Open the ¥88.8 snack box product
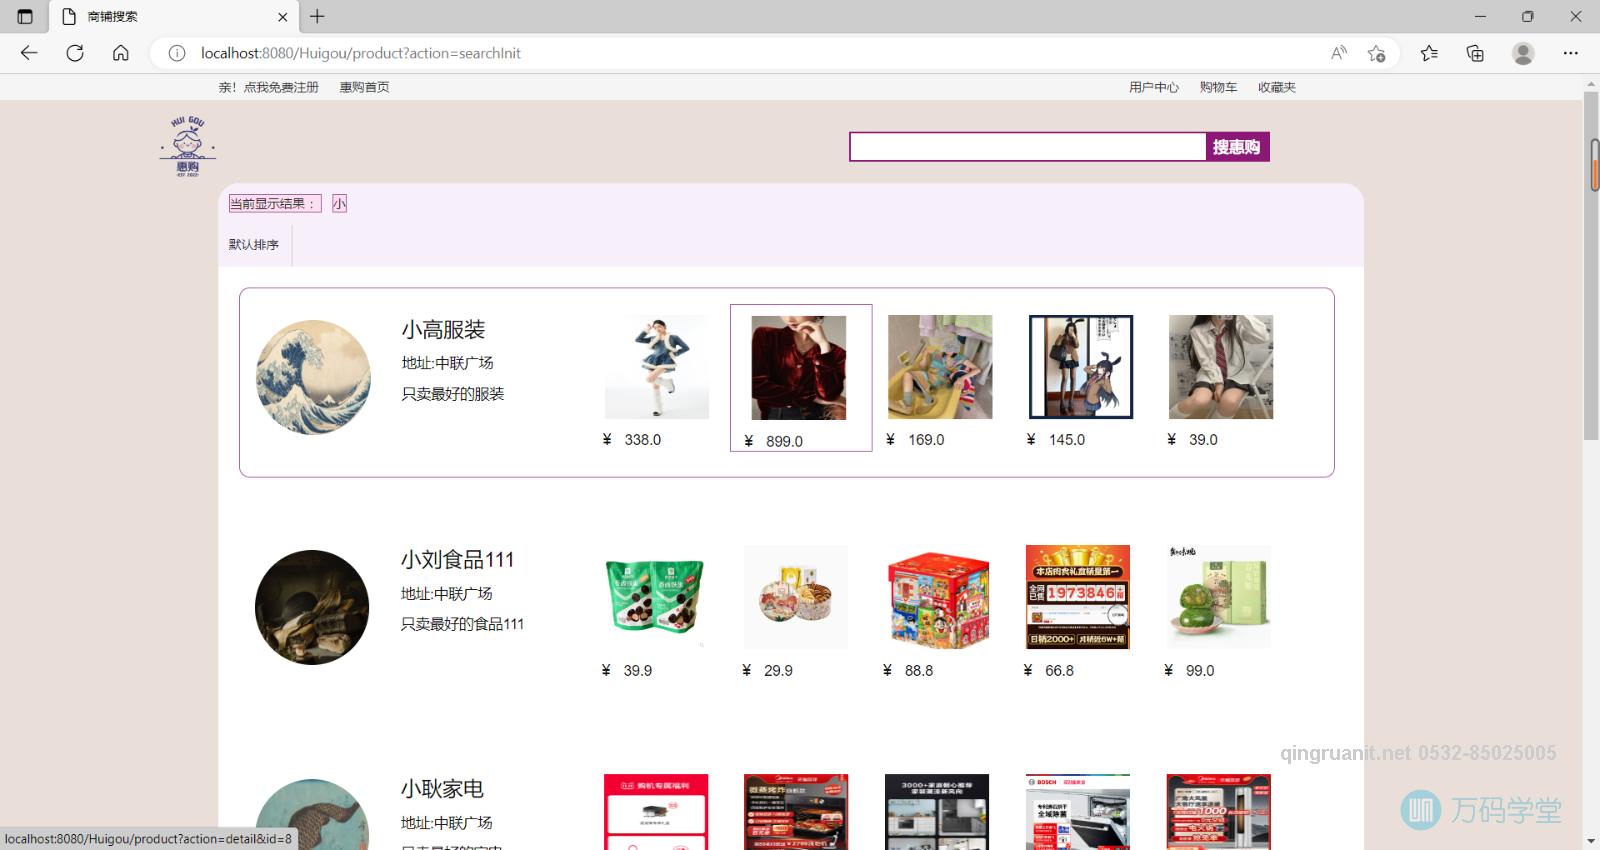This screenshot has height=850, width=1600. [x=939, y=597]
